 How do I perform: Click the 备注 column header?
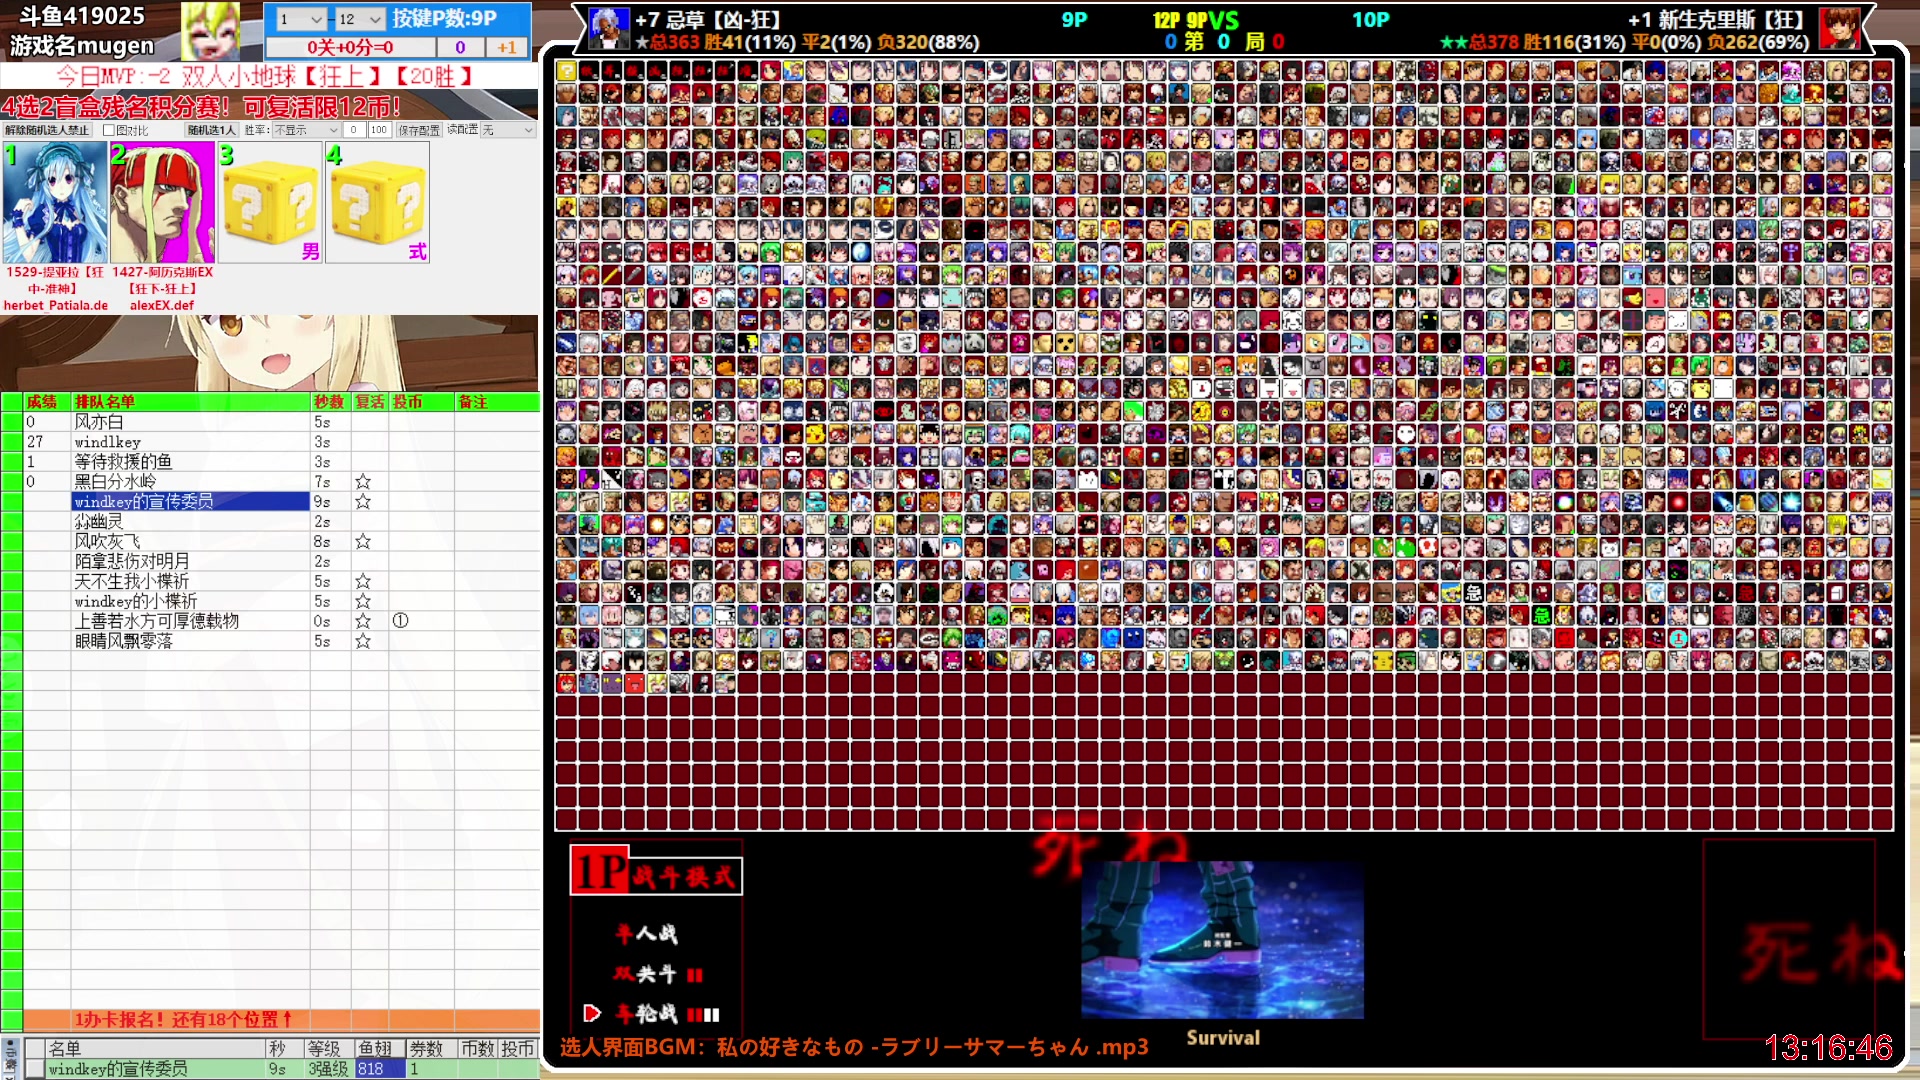pyautogui.click(x=497, y=402)
